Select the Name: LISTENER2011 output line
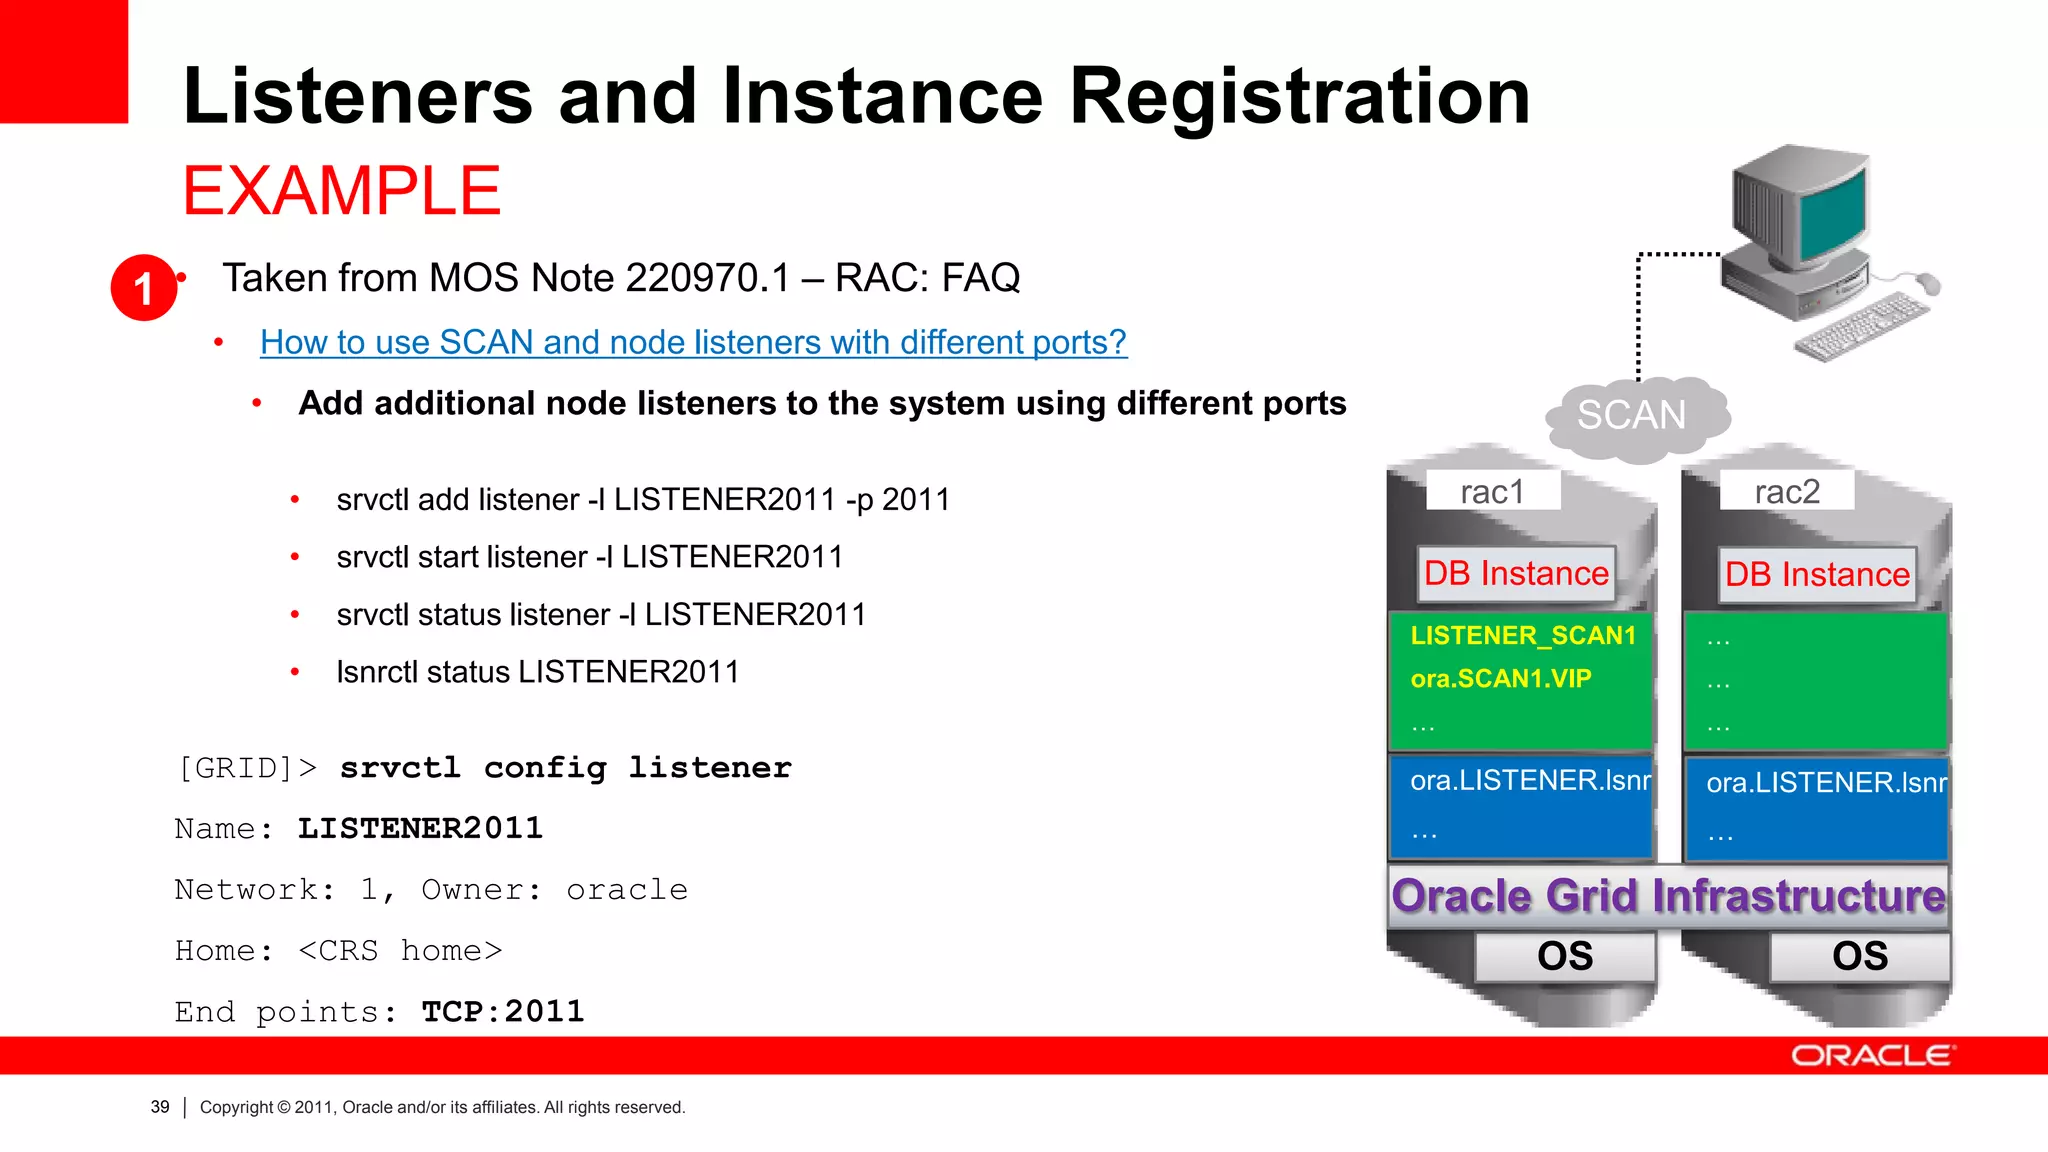This screenshot has height=1152, width=2048. click(x=358, y=829)
